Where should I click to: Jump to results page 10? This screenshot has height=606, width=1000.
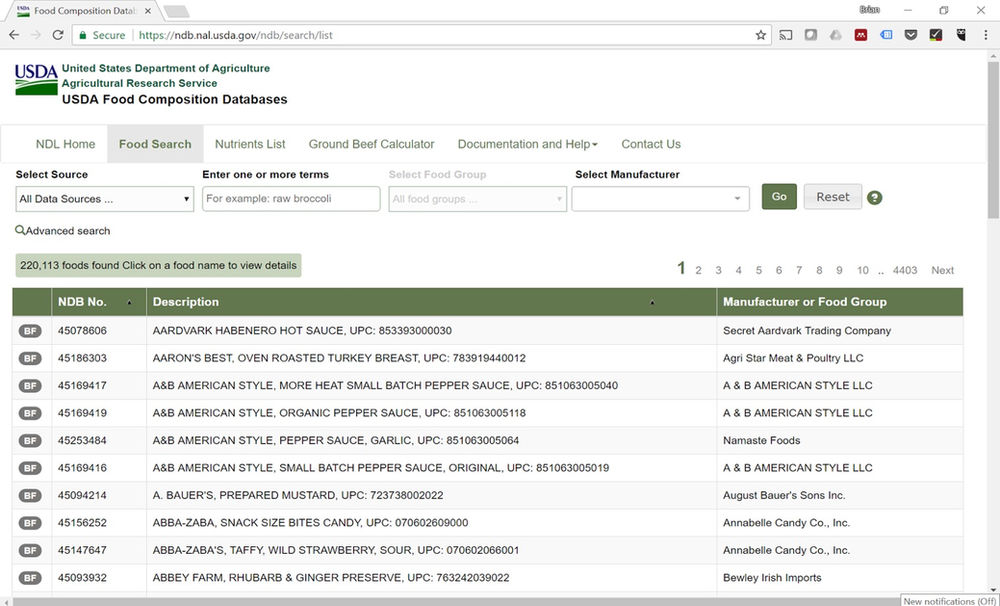[x=862, y=270]
